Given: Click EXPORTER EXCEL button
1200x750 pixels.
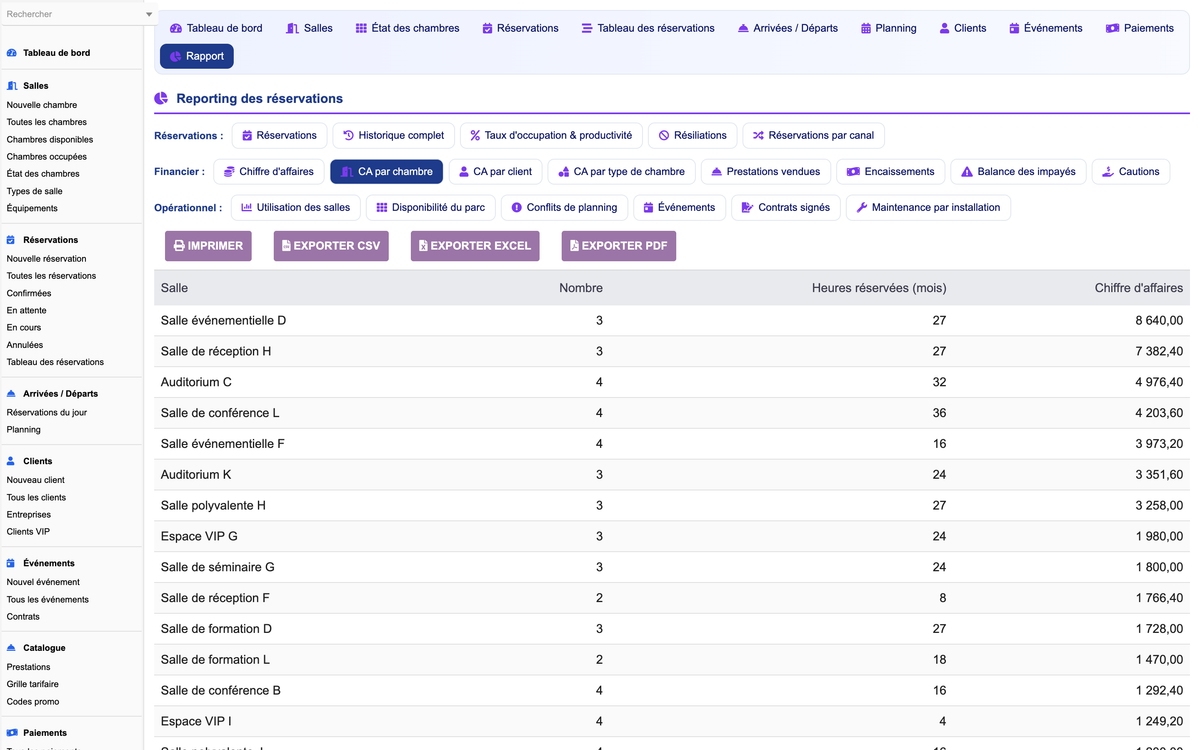Looking at the screenshot, I should (475, 246).
